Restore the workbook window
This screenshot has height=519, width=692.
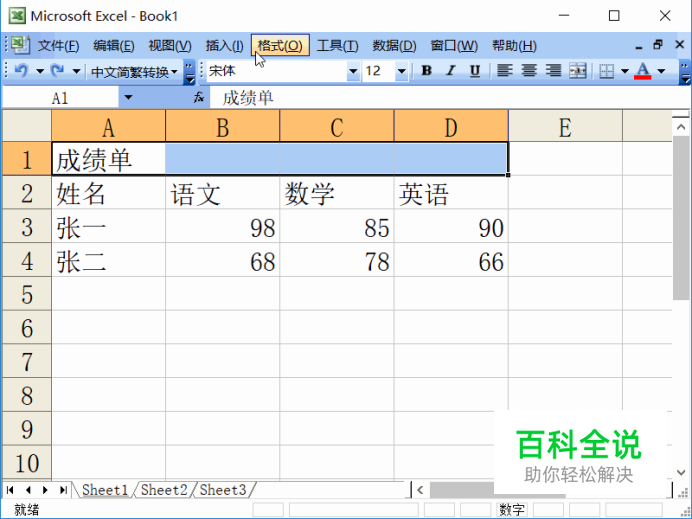[658, 45]
